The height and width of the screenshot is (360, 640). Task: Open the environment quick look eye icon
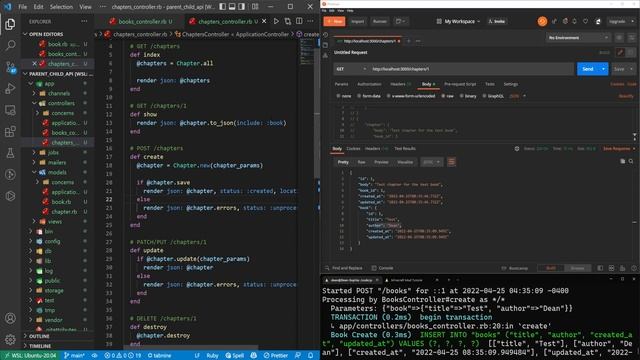tap(619, 38)
